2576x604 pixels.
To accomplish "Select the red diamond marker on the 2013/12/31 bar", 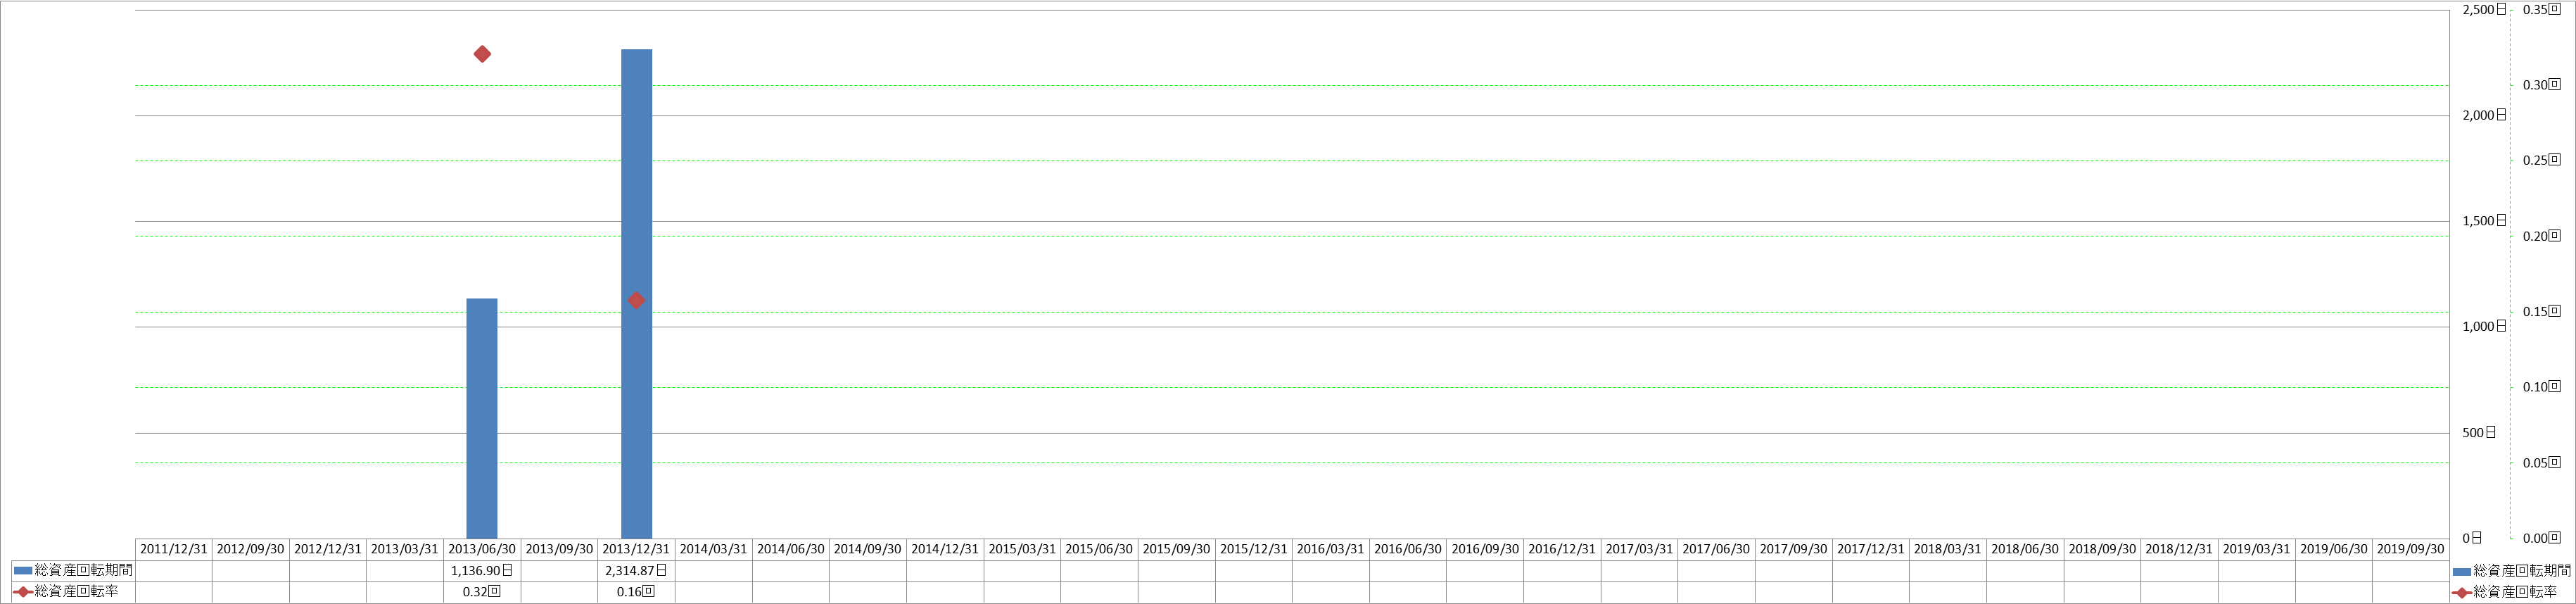I will pyautogui.click(x=636, y=300).
